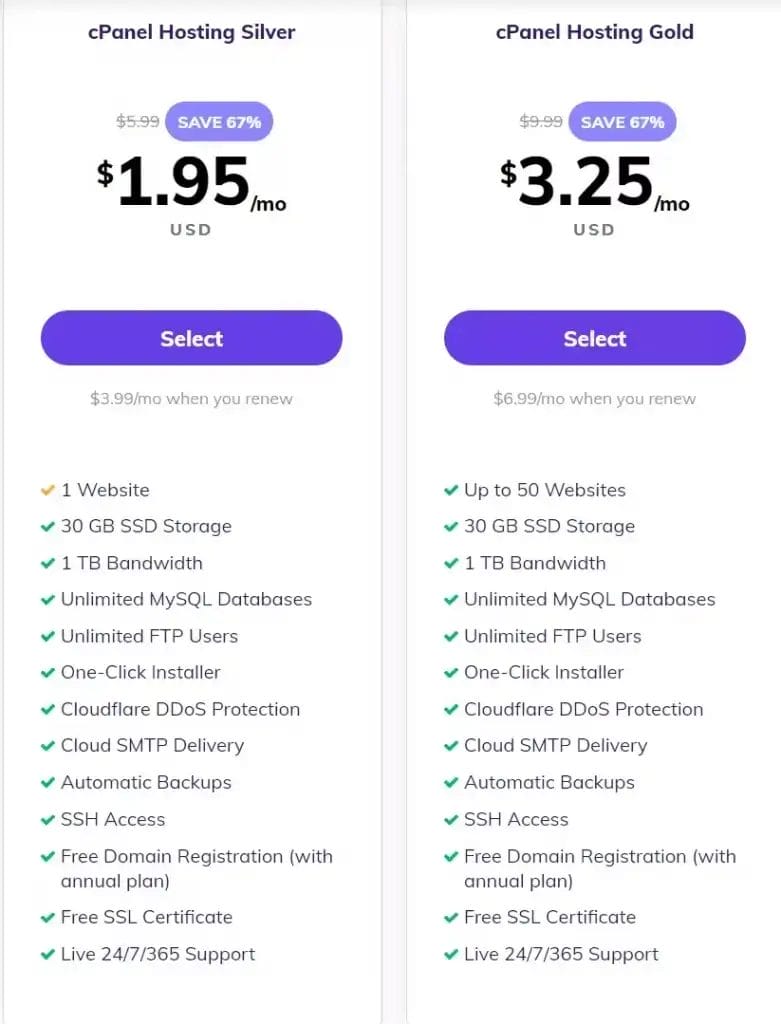Click the checkmark beside Unlimited MySQL Databases on Gold

[452, 599]
